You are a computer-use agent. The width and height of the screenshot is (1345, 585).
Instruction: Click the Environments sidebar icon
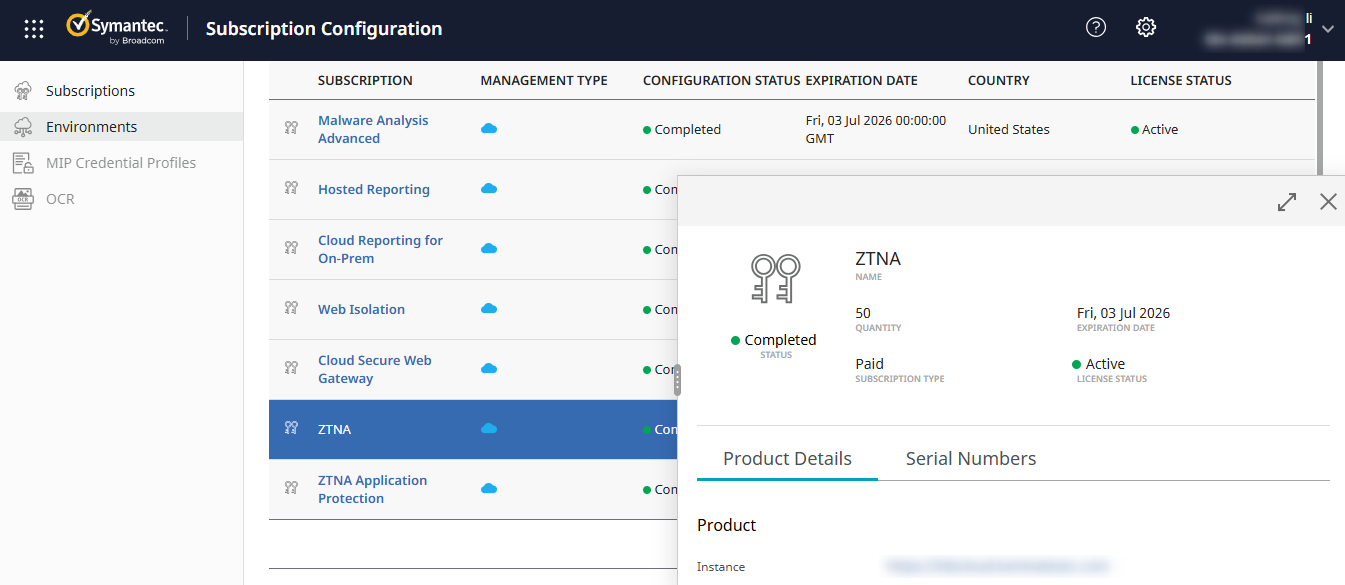(x=23, y=127)
